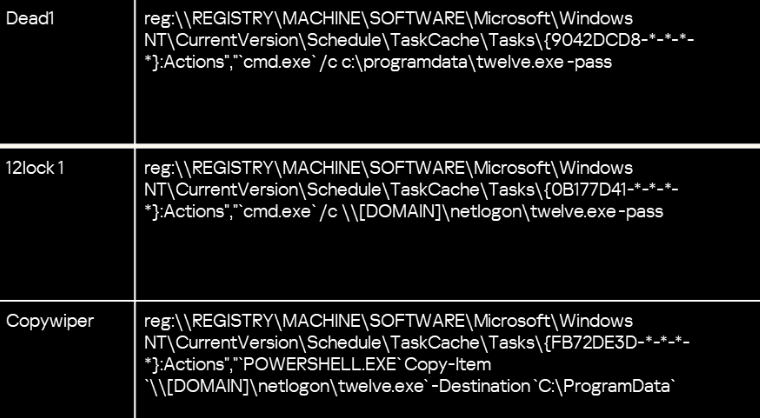Viewport: 760px width, 418px height.
Task: Click the Copy-Item command text
Action: pyautogui.click(x=448, y=365)
